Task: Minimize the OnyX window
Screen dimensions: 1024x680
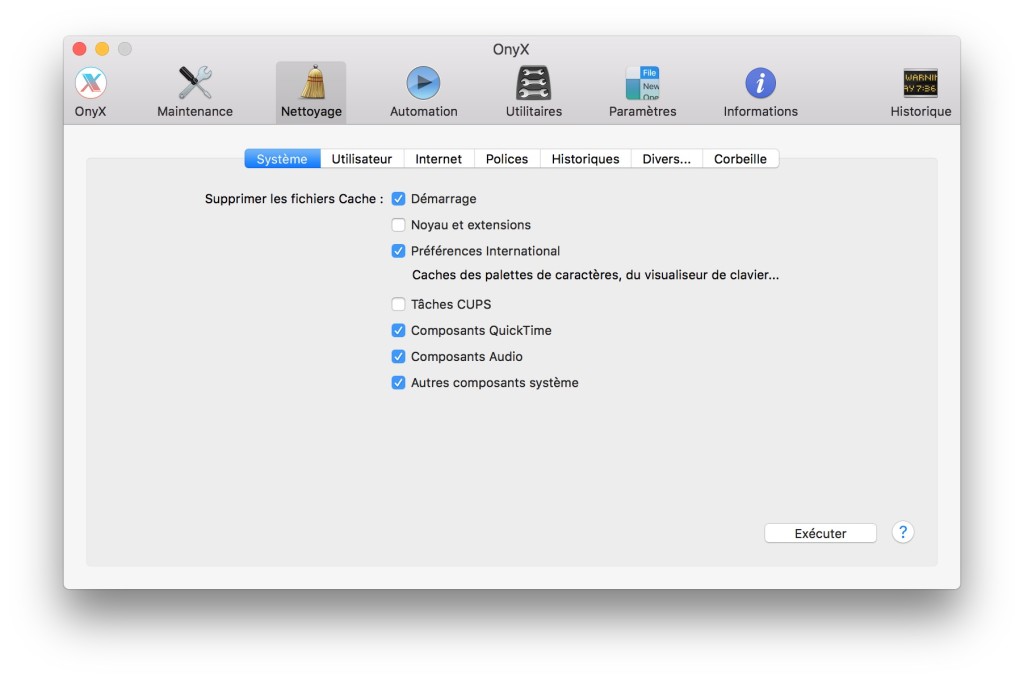Action: click(x=102, y=49)
